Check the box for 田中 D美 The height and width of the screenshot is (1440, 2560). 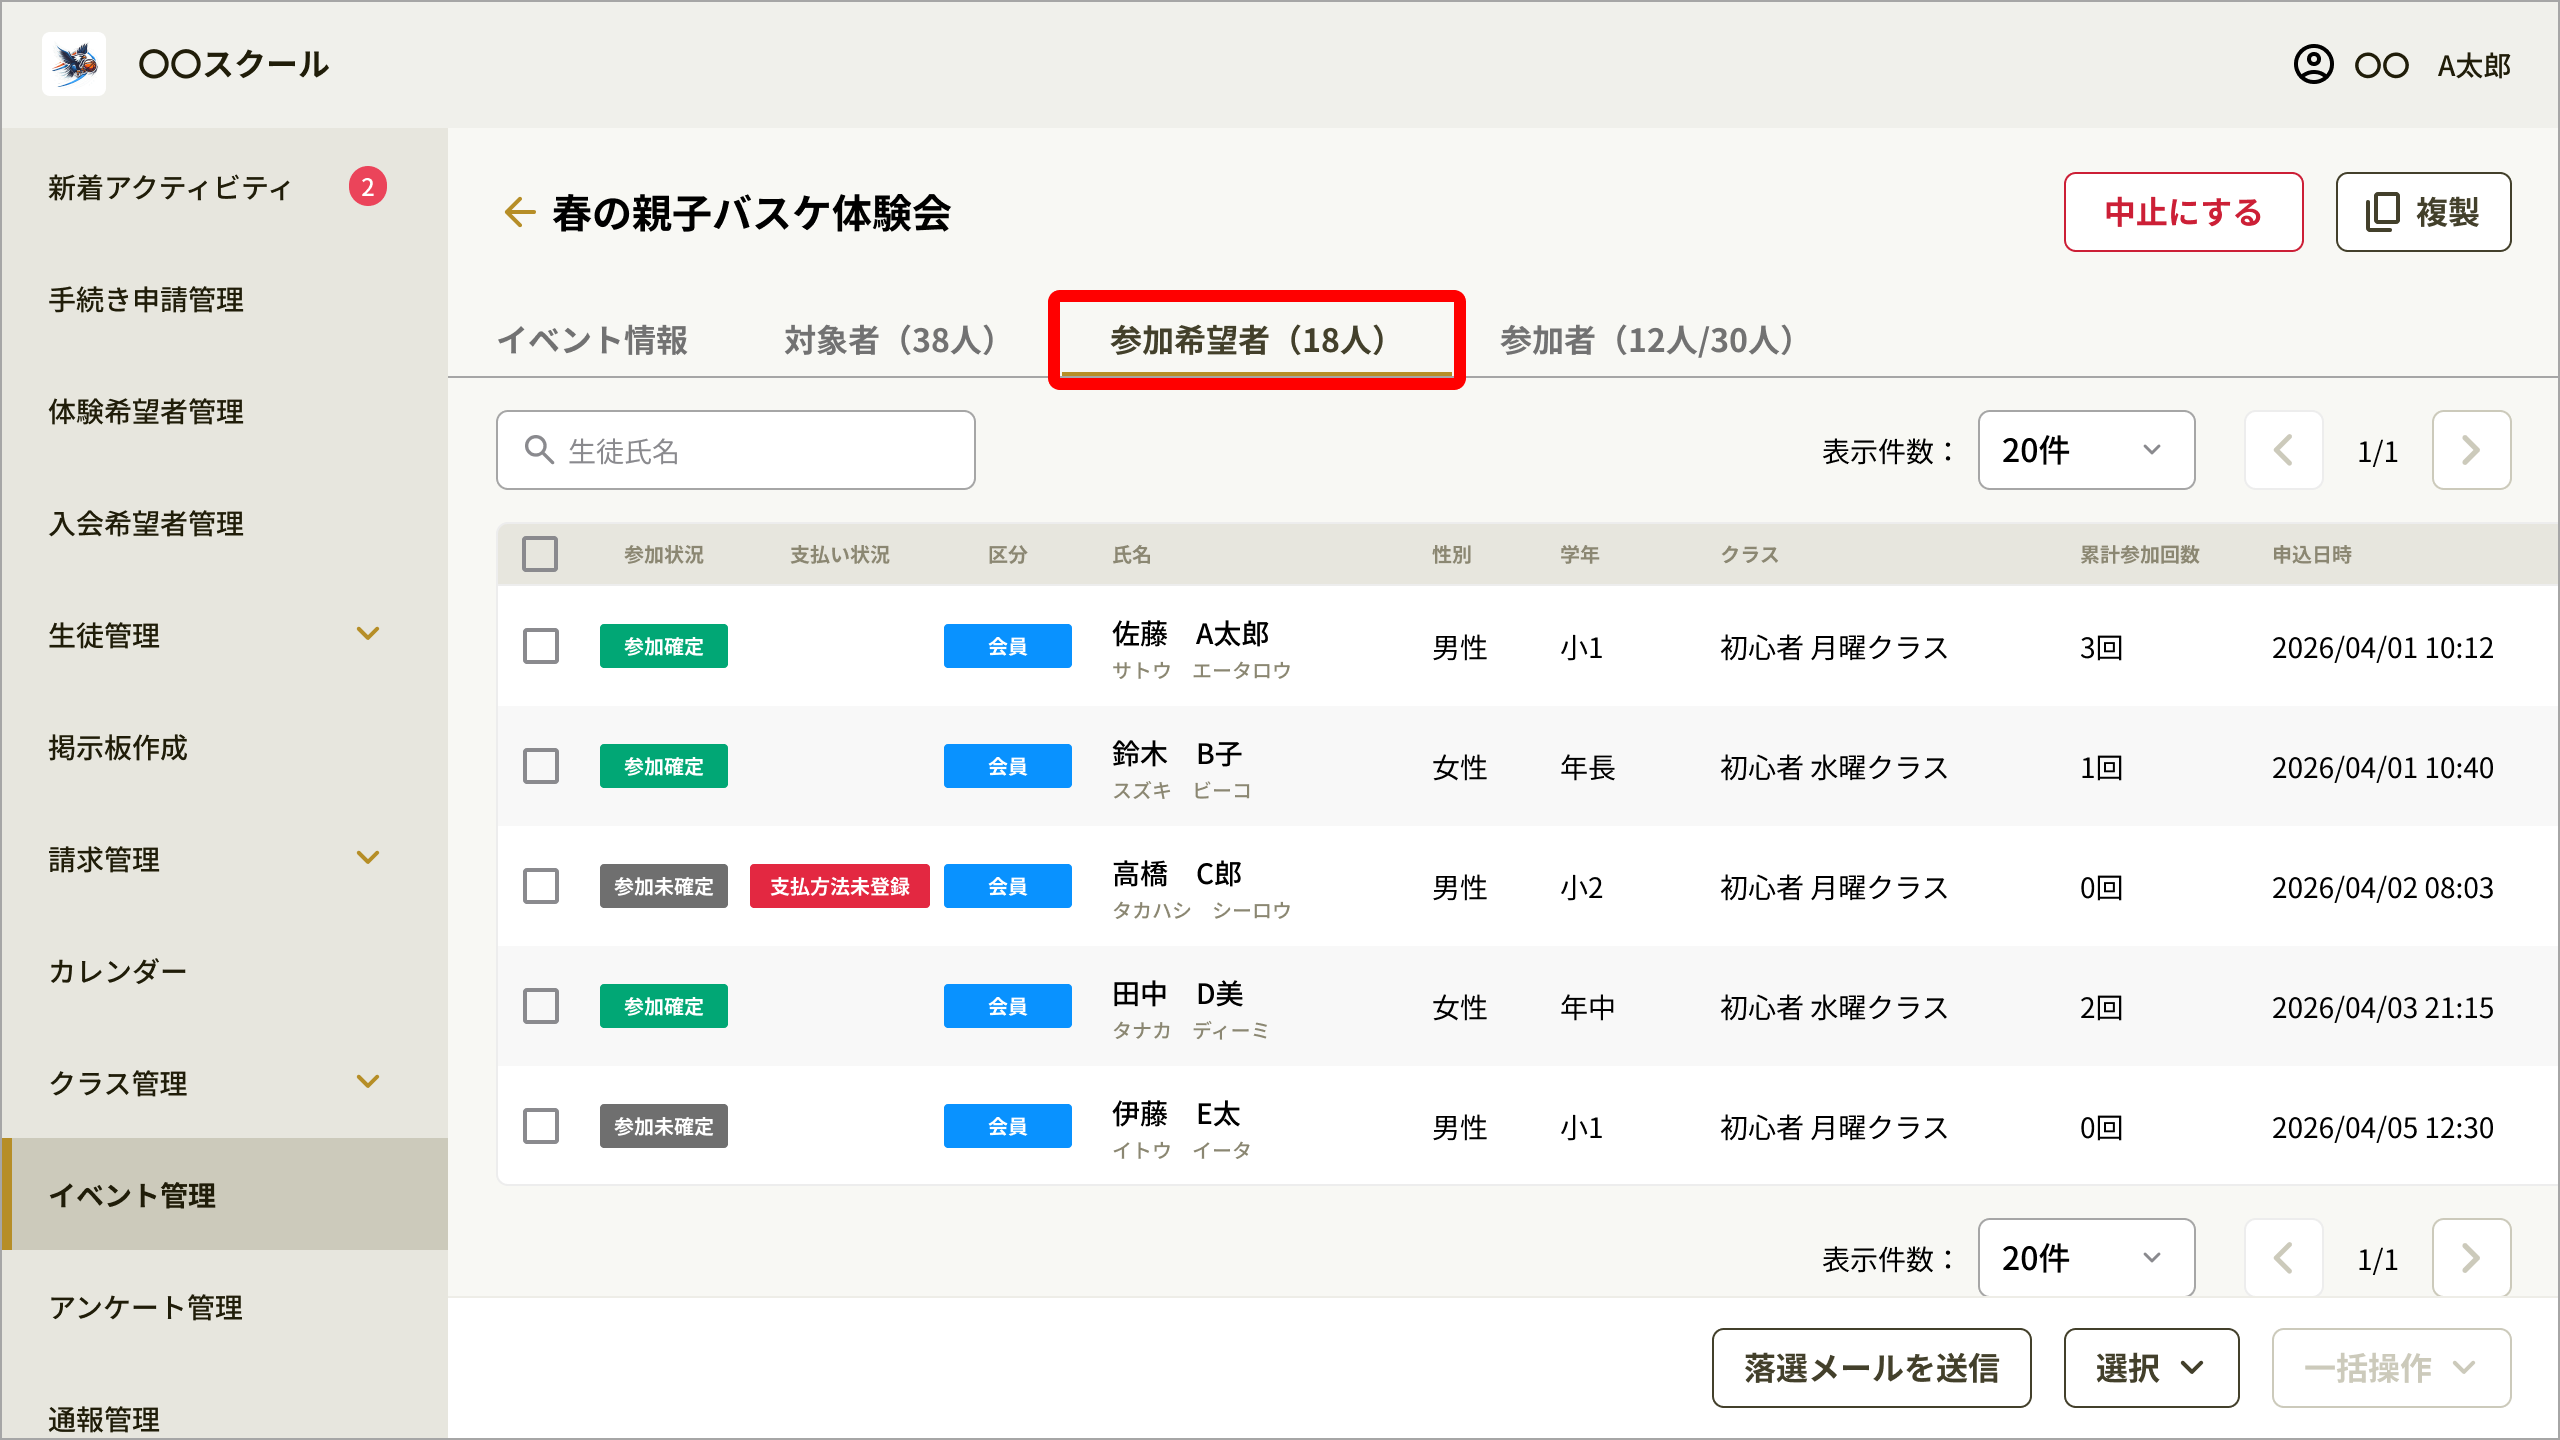541,1006
